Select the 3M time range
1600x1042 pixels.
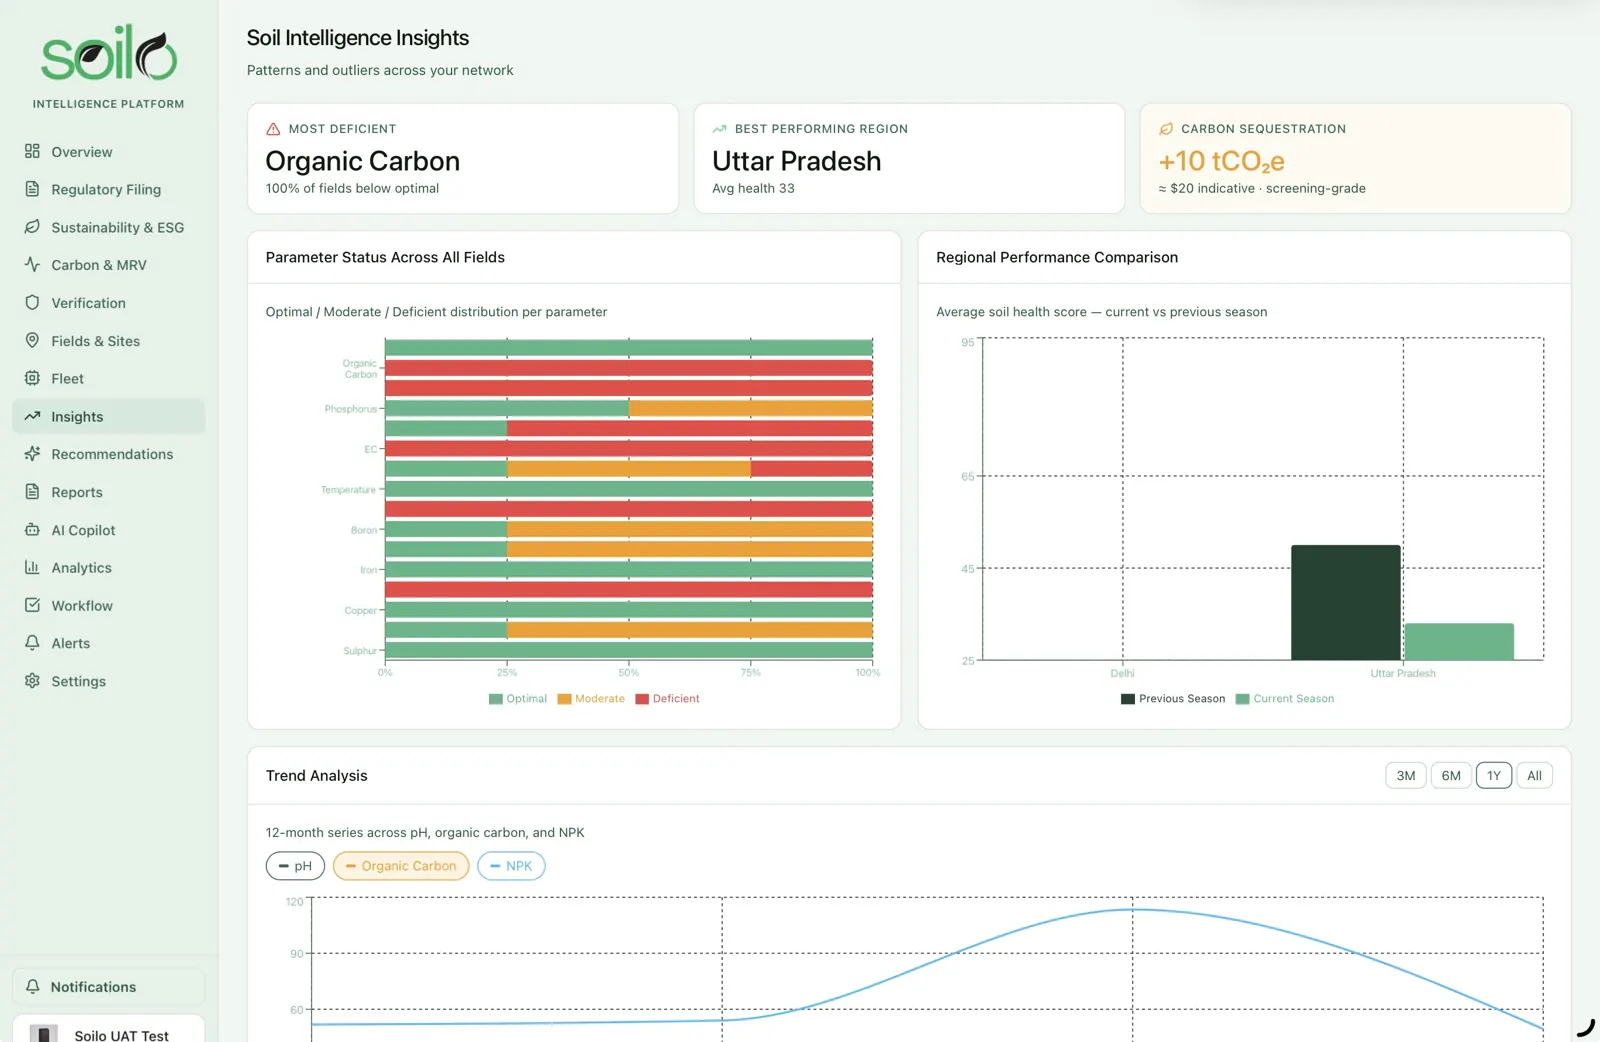(x=1405, y=776)
